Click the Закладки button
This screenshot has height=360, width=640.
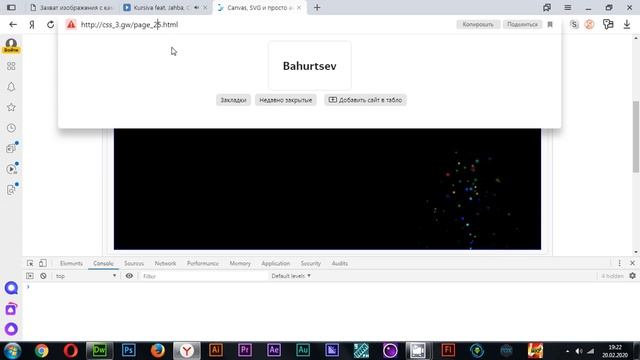(x=233, y=100)
